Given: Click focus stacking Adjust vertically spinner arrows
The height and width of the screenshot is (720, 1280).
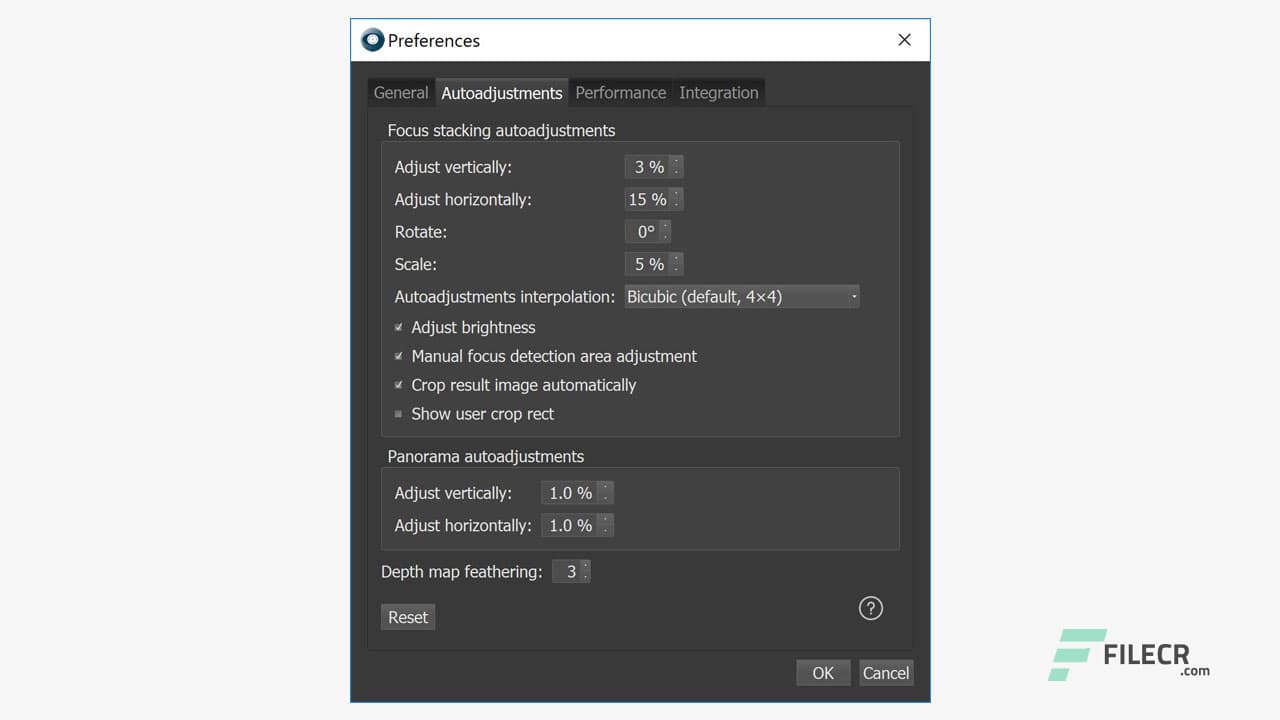Looking at the screenshot, I should (677, 167).
